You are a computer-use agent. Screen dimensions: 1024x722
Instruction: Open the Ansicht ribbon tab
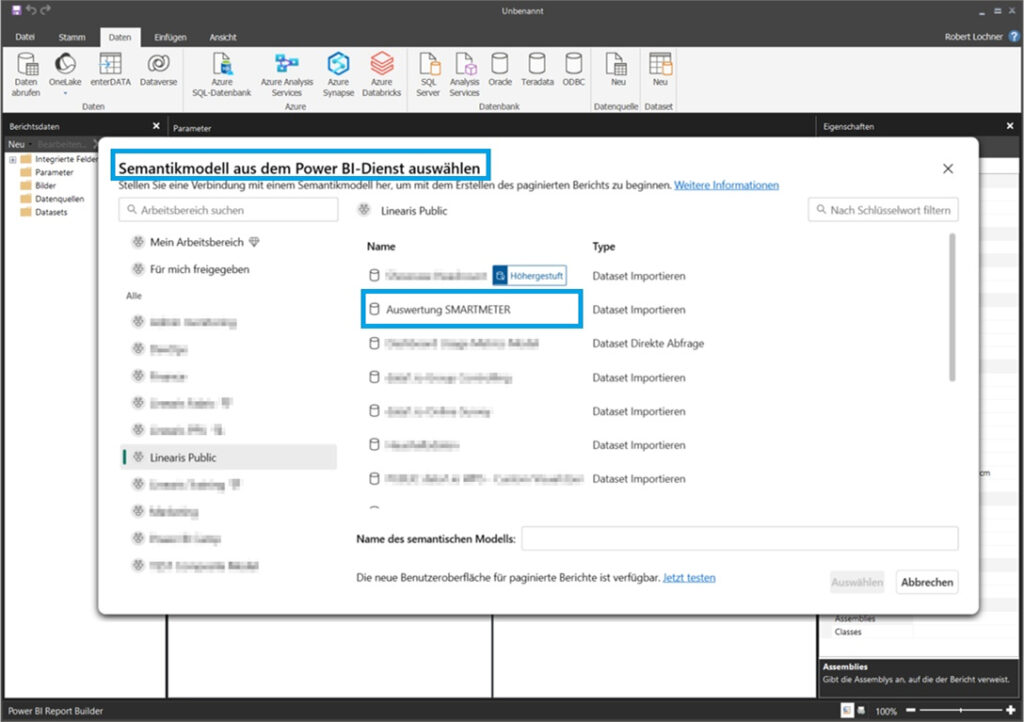(x=222, y=37)
